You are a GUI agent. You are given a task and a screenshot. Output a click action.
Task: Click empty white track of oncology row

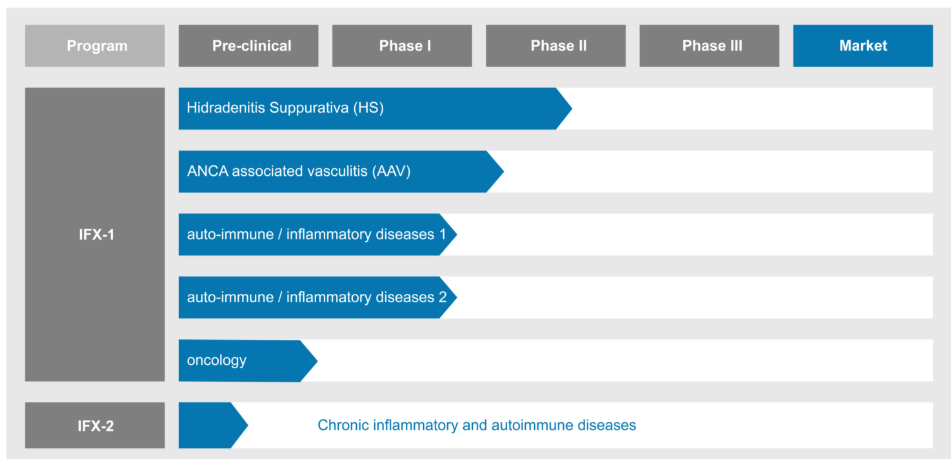[x=625, y=360]
